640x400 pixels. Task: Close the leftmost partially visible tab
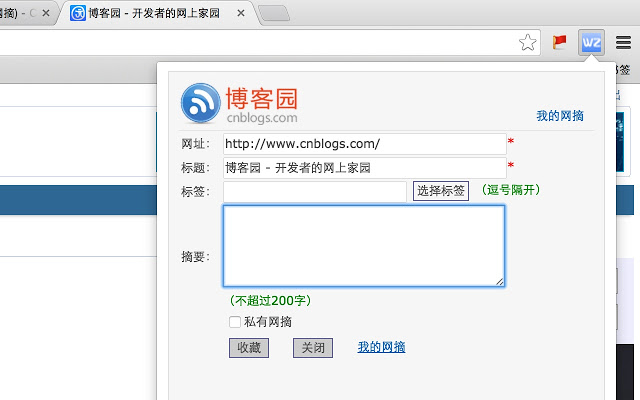tap(46, 13)
